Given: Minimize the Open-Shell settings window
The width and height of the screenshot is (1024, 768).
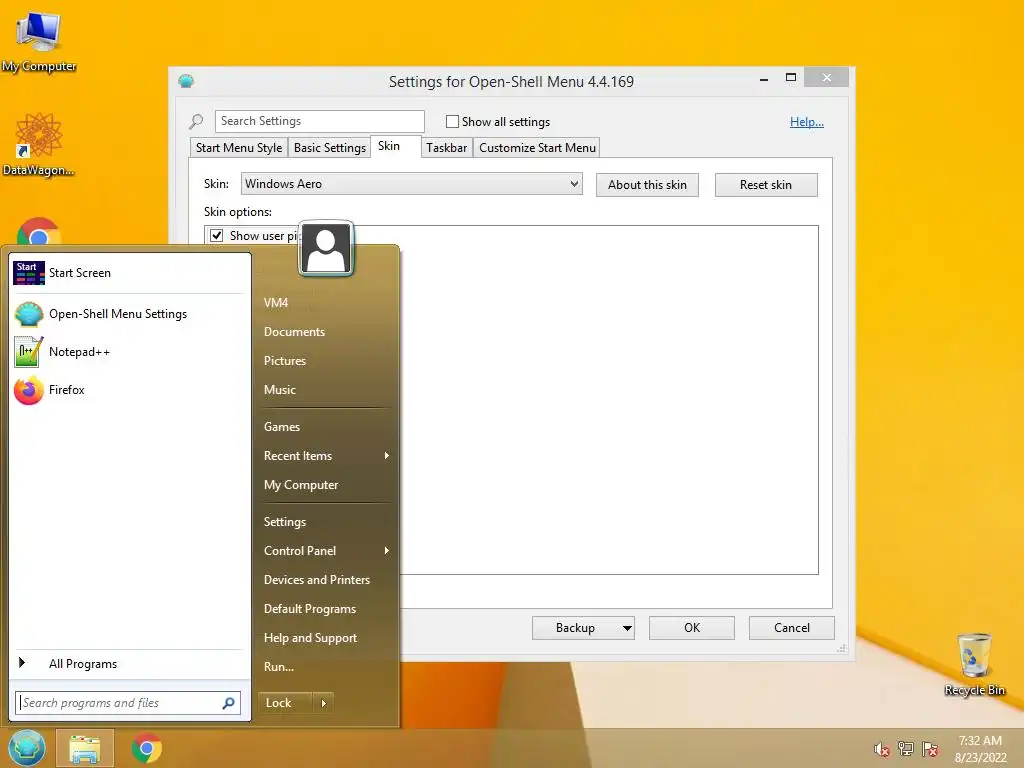Looking at the screenshot, I should [x=763, y=78].
